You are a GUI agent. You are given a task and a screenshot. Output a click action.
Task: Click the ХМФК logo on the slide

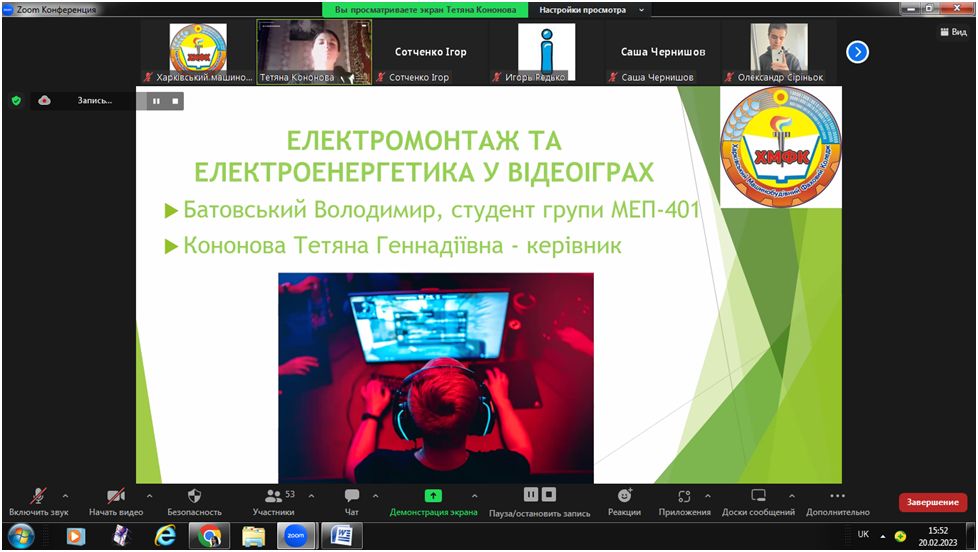click(x=780, y=147)
